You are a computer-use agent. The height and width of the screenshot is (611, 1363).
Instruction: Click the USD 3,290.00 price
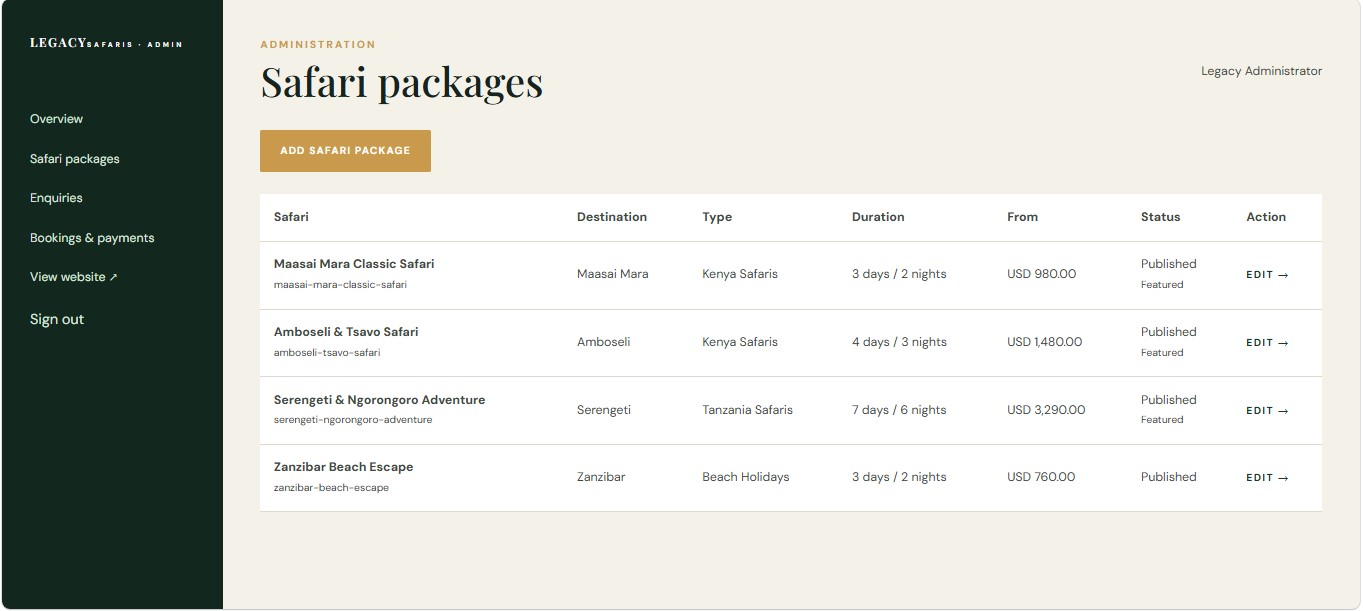click(1046, 410)
